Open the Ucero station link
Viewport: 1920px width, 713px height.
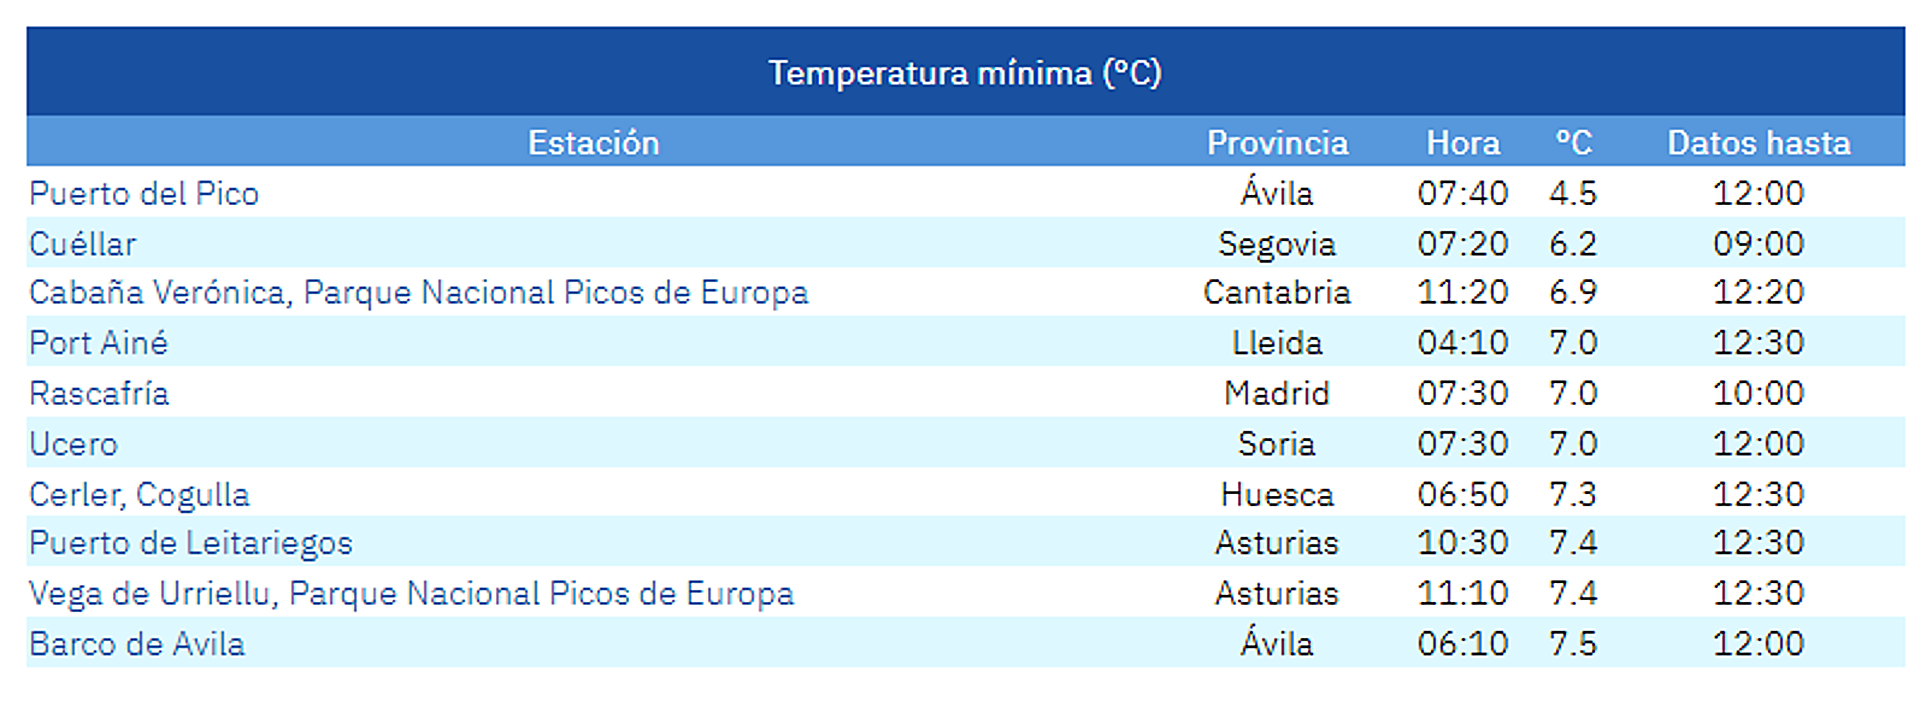pyautogui.click(x=73, y=444)
